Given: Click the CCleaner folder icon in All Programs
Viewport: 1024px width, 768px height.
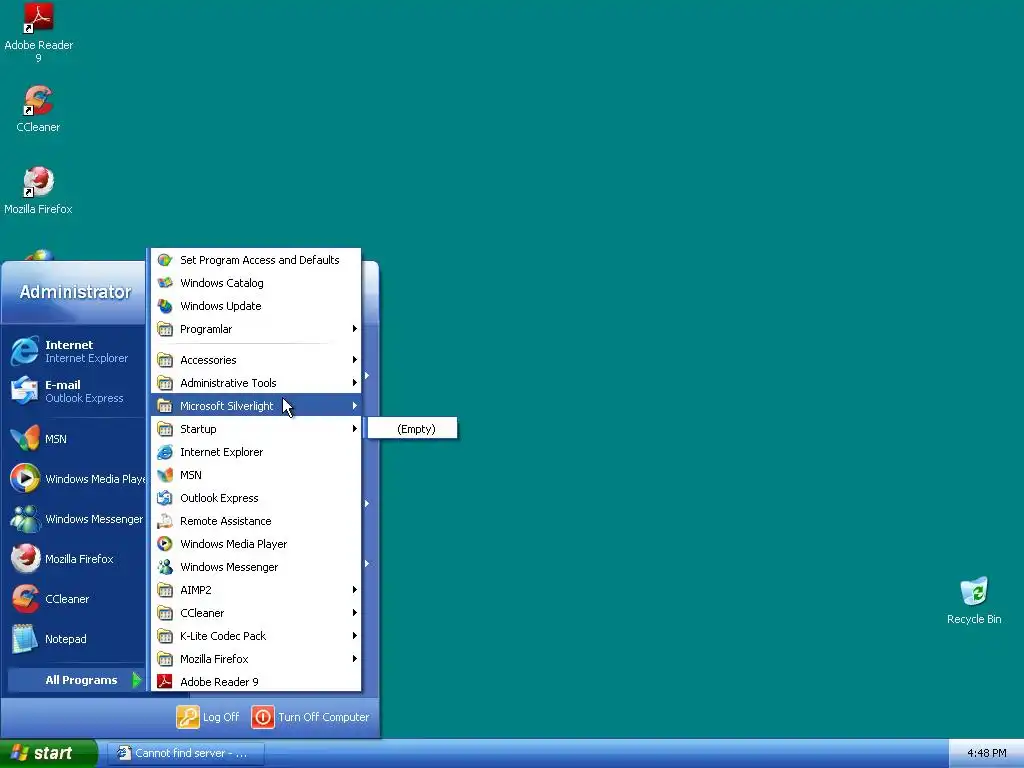Looking at the screenshot, I should click(165, 613).
